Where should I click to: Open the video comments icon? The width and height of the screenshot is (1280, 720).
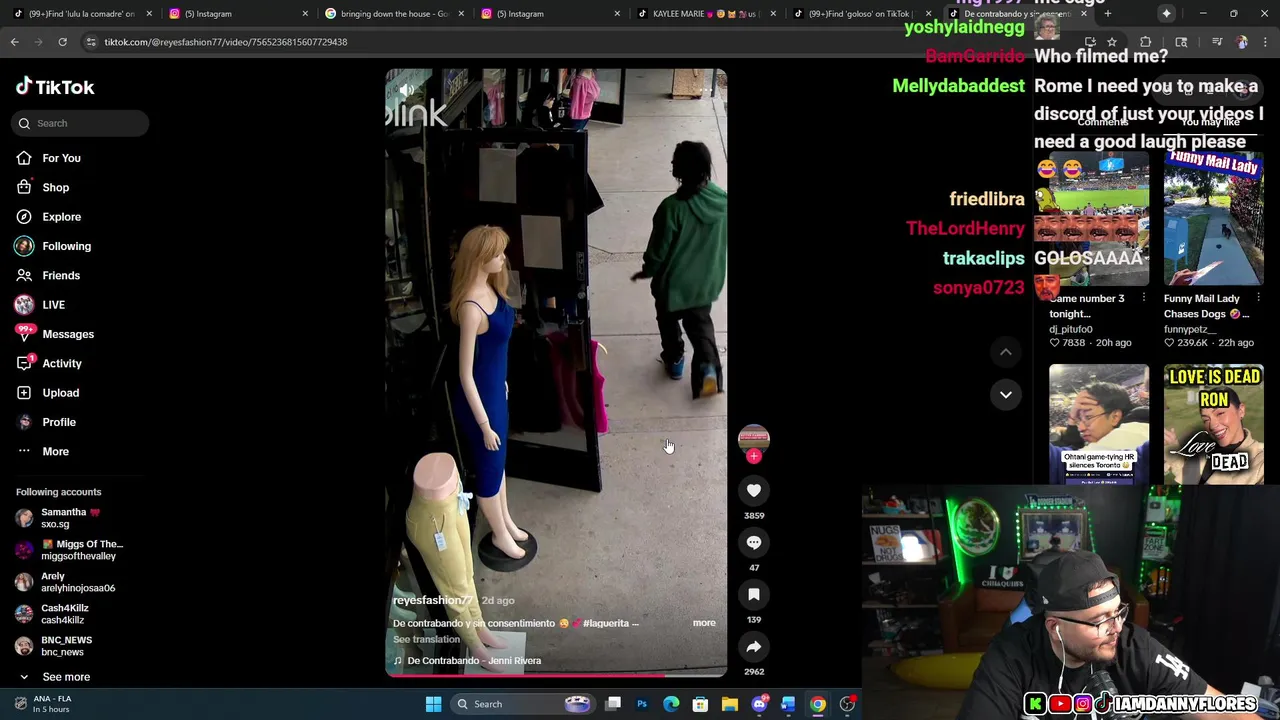[754, 542]
